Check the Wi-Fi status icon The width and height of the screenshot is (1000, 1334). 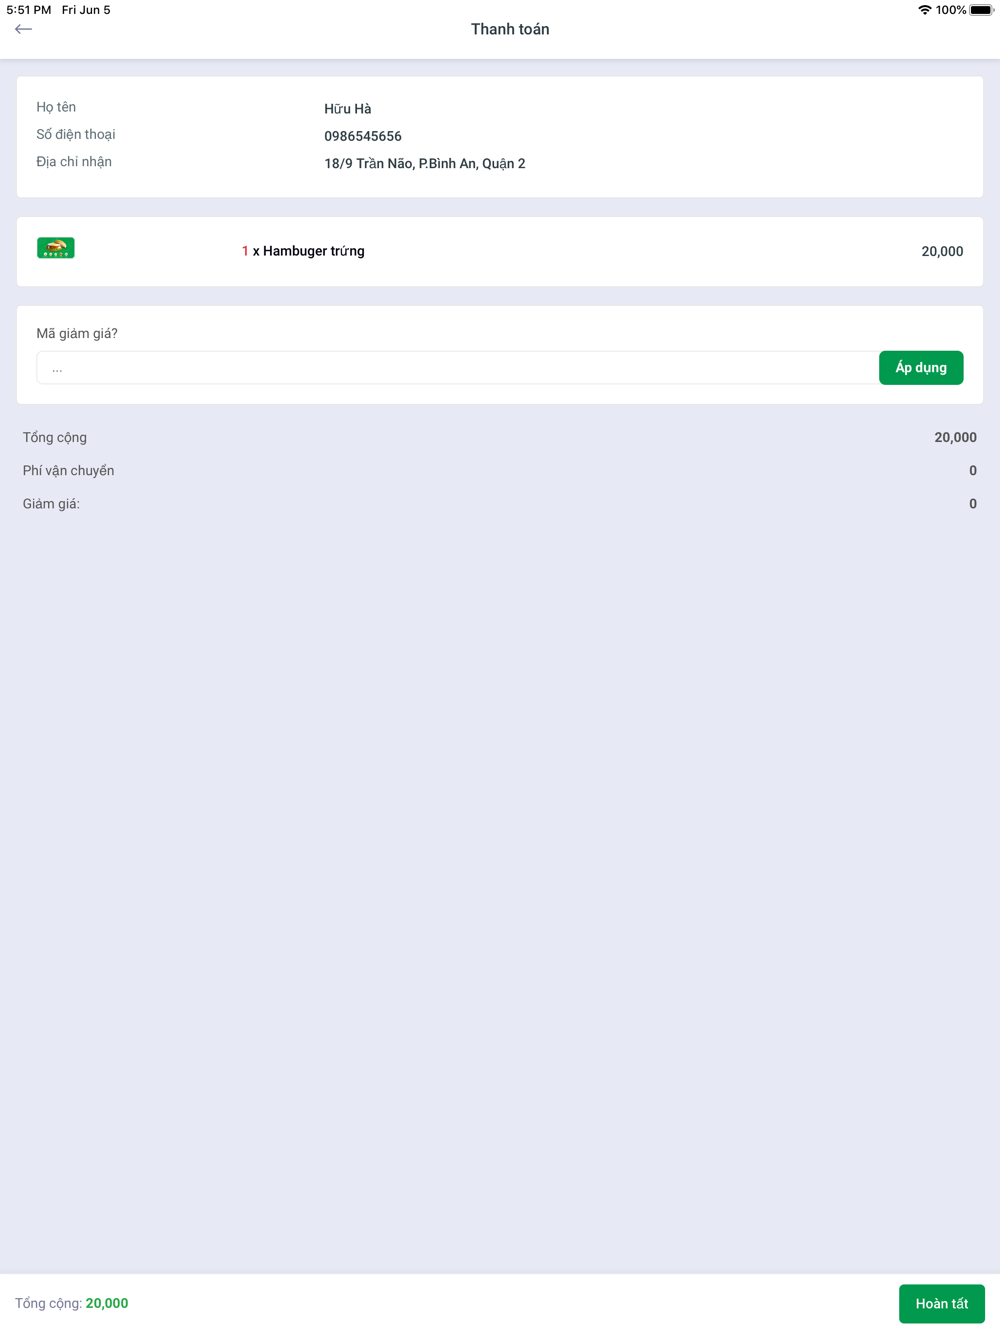(x=924, y=10)
